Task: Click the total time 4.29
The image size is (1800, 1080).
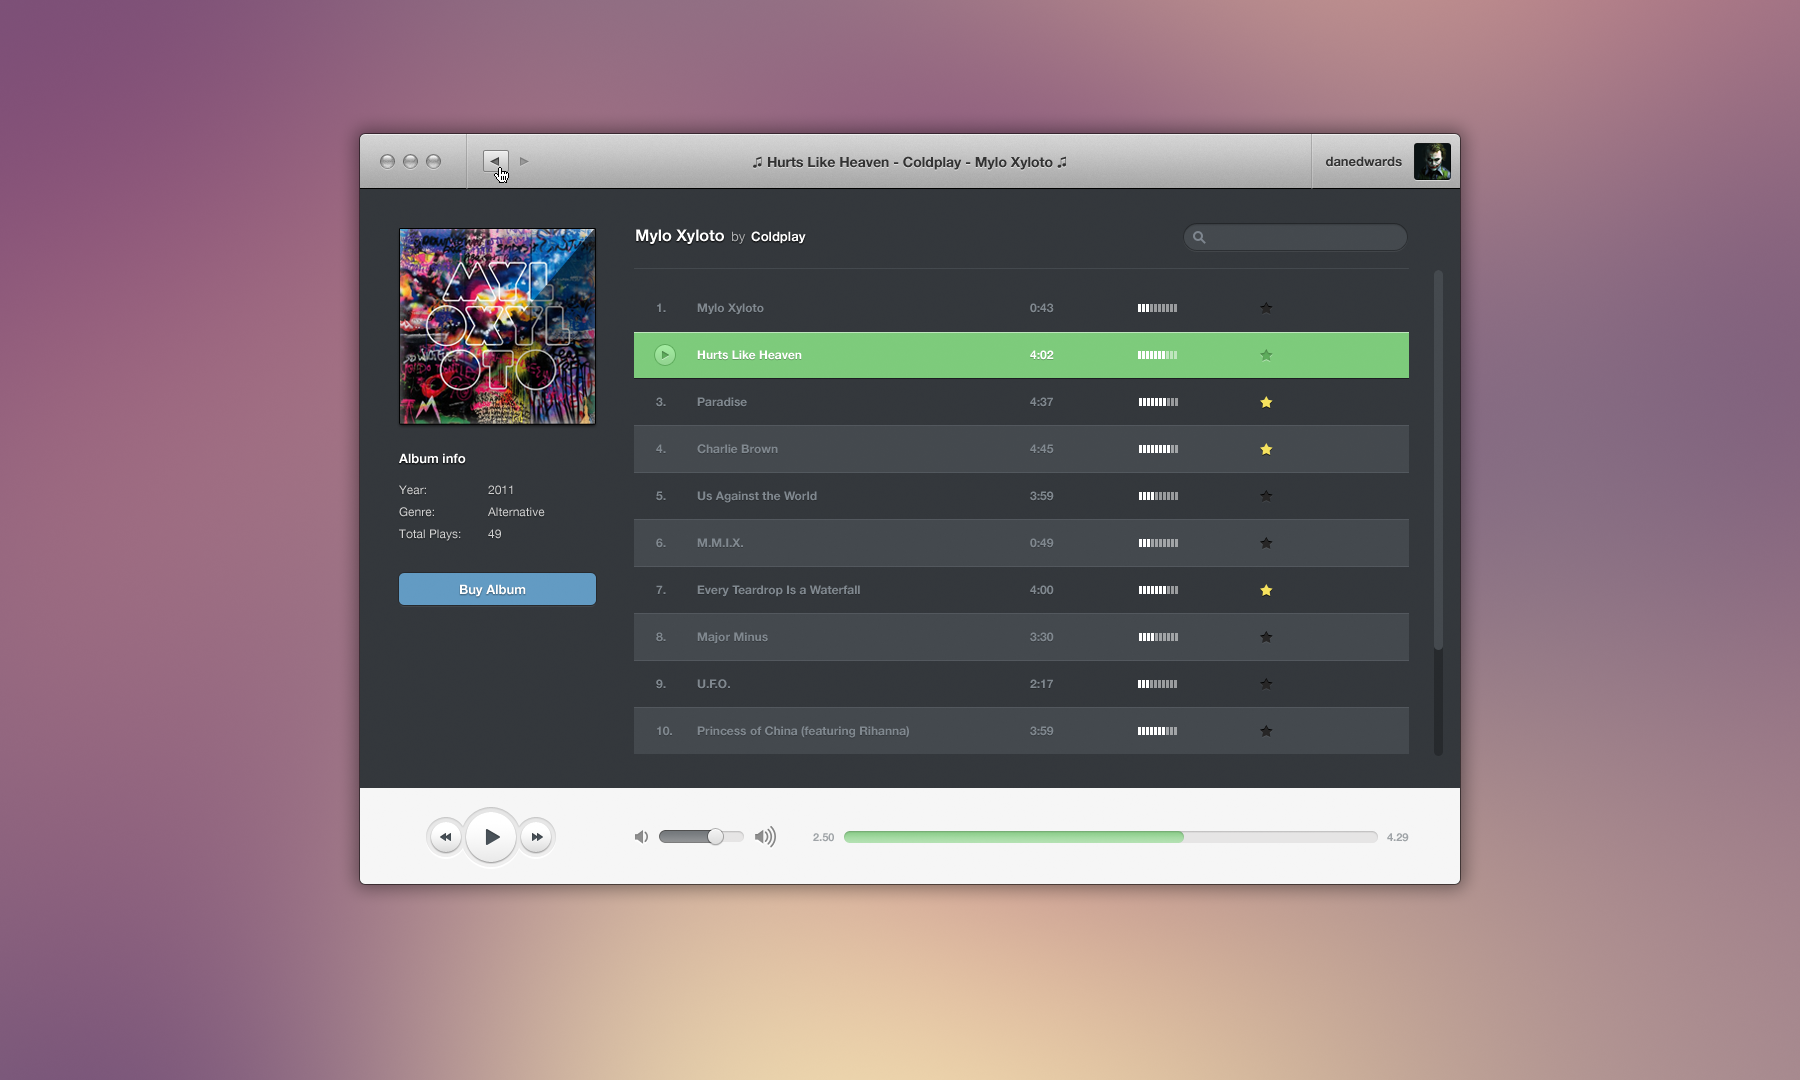Action: point(1397,837)
